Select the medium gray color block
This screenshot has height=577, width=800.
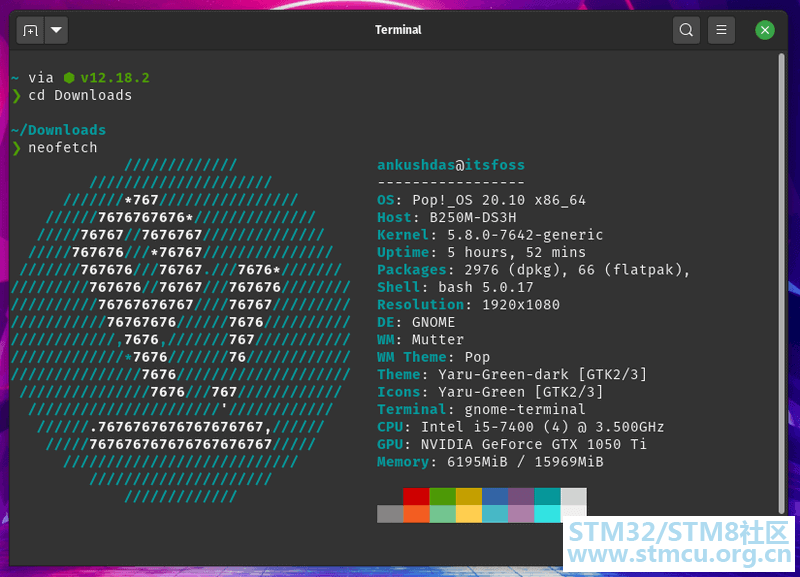(x=390, y=514)
